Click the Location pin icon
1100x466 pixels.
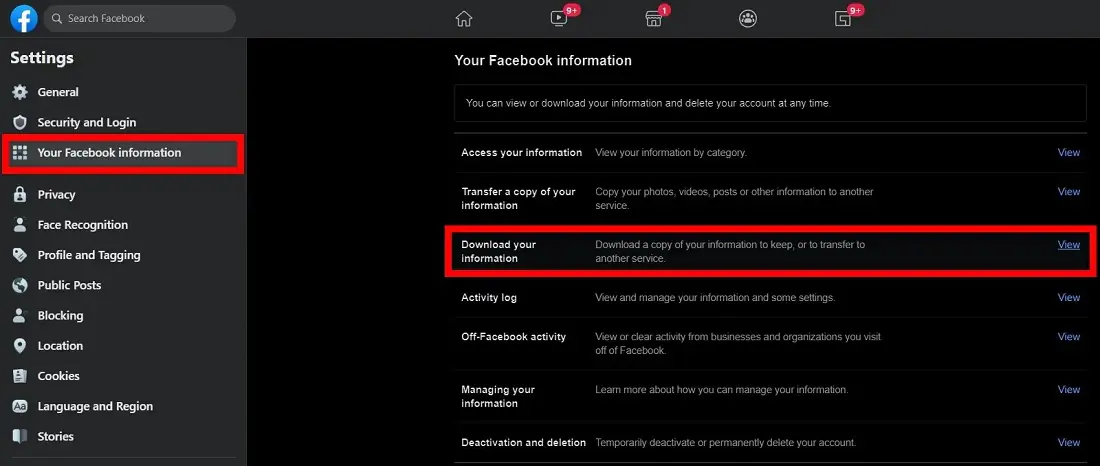click(19, 346)
